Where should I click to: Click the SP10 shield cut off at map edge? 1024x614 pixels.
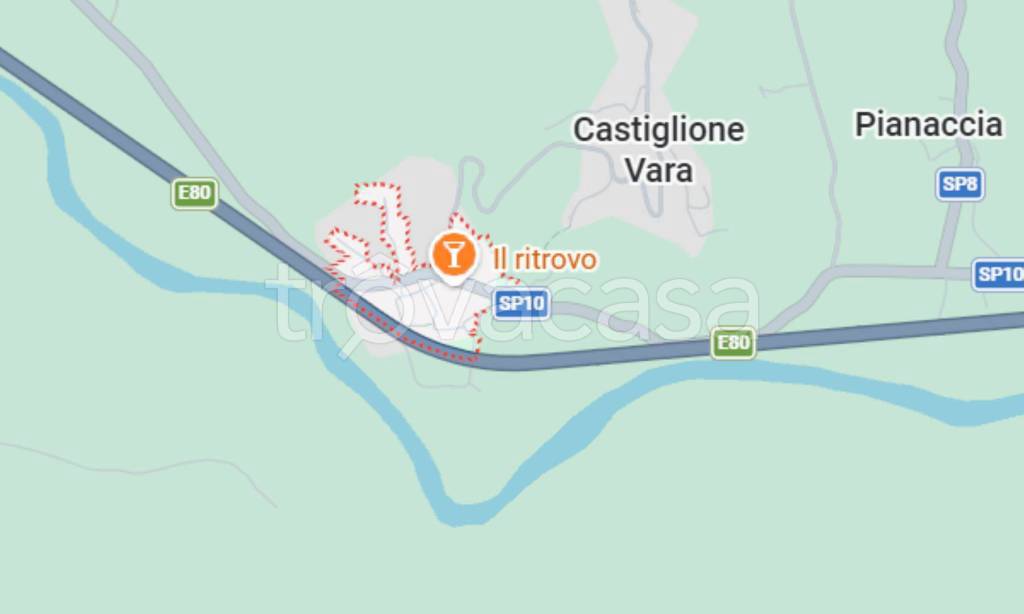(x=999, y=274)
